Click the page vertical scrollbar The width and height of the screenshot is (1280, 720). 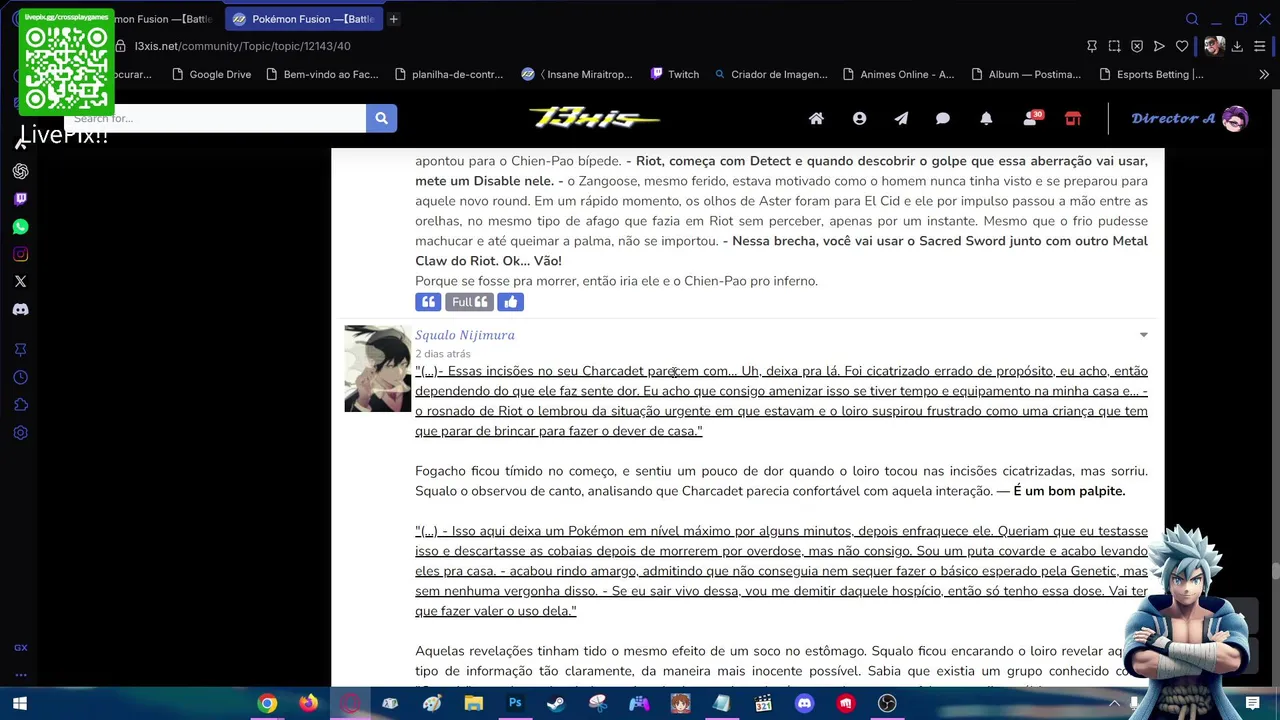coord(1274,570)
